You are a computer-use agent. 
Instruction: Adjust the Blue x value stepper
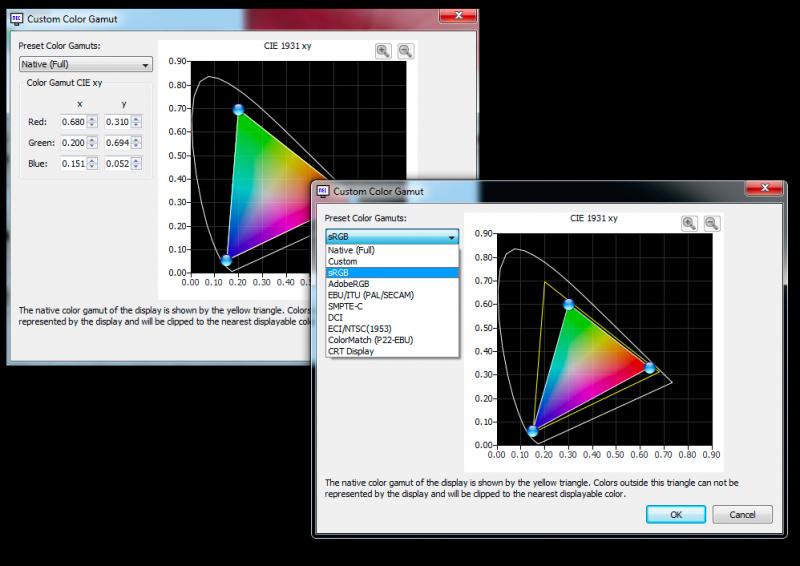click(x=92, y=164)
